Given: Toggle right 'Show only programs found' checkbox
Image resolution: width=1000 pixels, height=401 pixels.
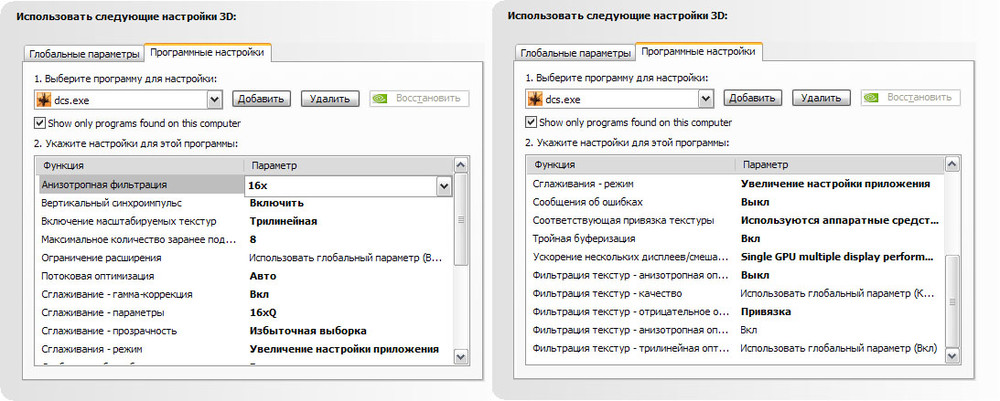Looking at the screenshot, I should 531,122.
